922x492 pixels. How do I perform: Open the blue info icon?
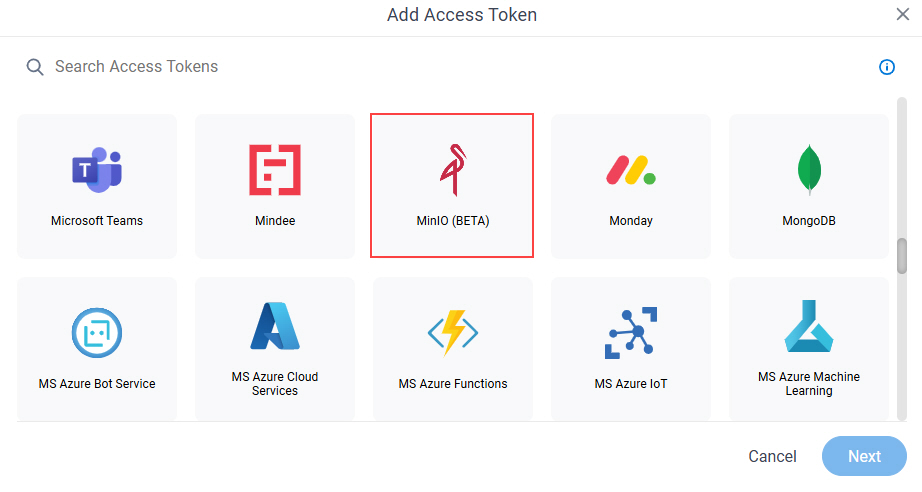(x=887, y=67)
